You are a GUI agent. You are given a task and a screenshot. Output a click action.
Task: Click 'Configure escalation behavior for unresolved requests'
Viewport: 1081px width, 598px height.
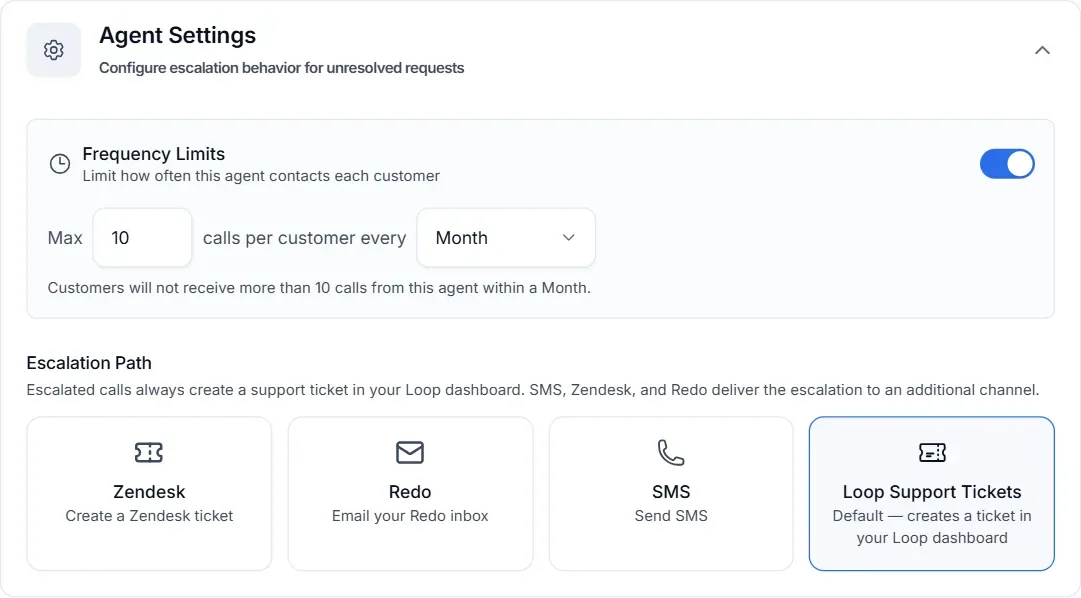[281, 68]
